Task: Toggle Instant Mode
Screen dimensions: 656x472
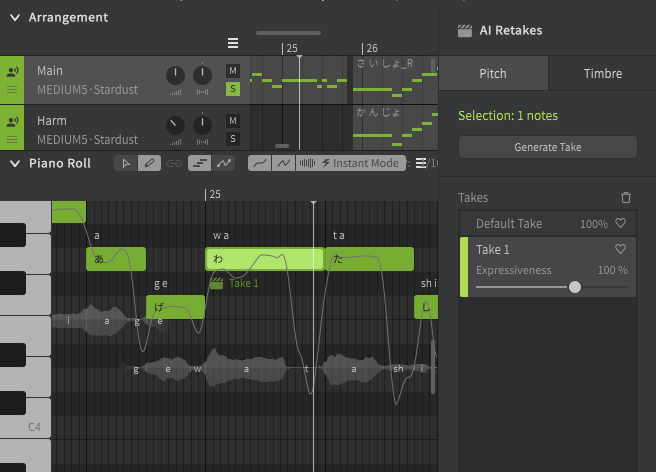Action: click(x=360, y=163)
